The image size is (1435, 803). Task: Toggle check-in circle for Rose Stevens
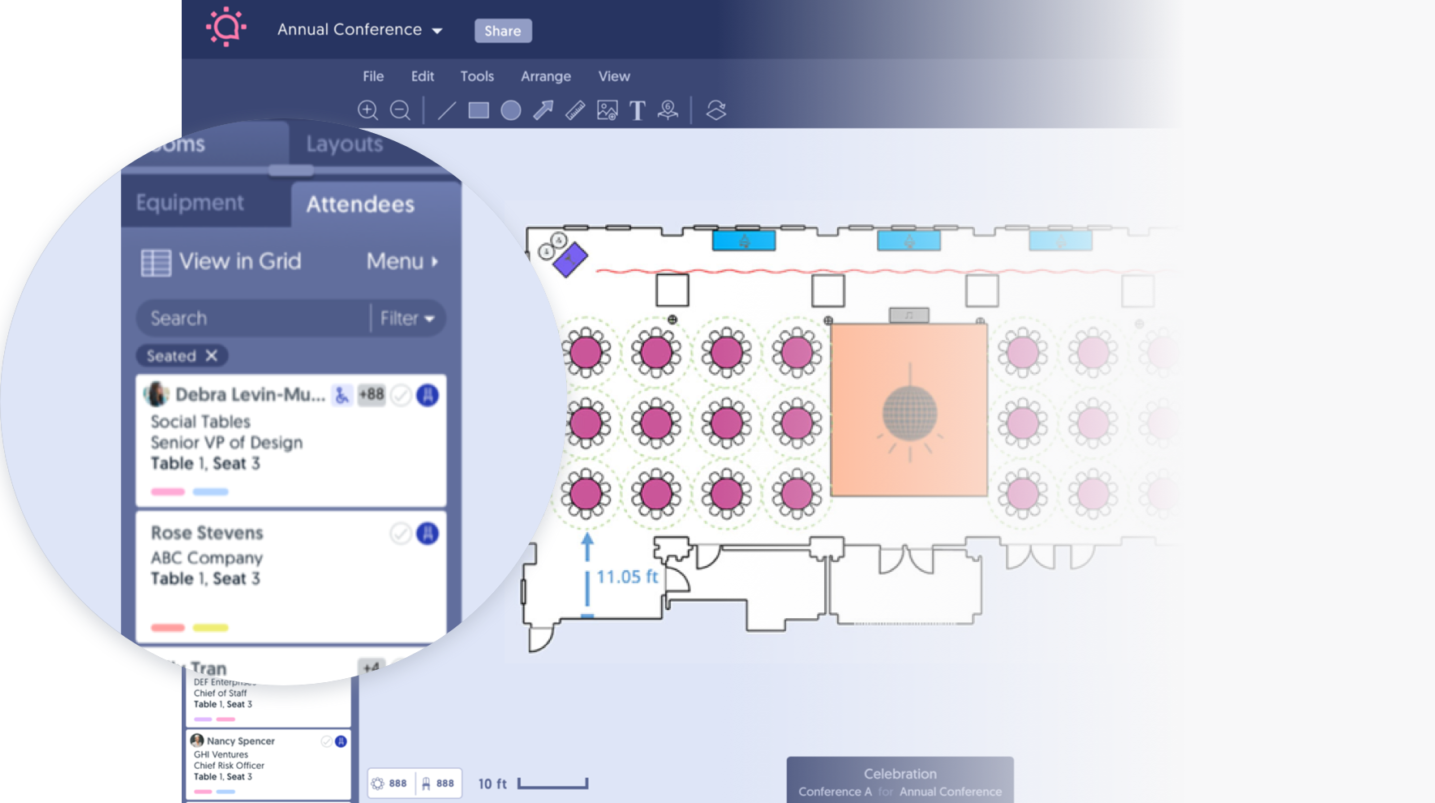[x=401, y=533]
